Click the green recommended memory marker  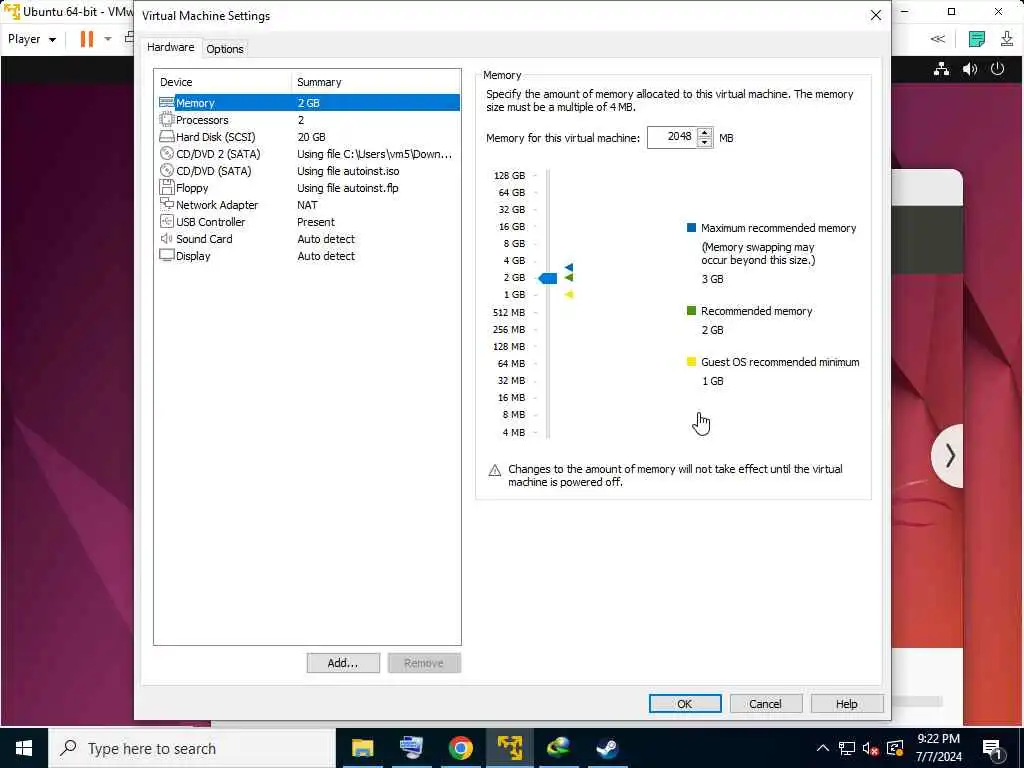[x=569, y=278]
